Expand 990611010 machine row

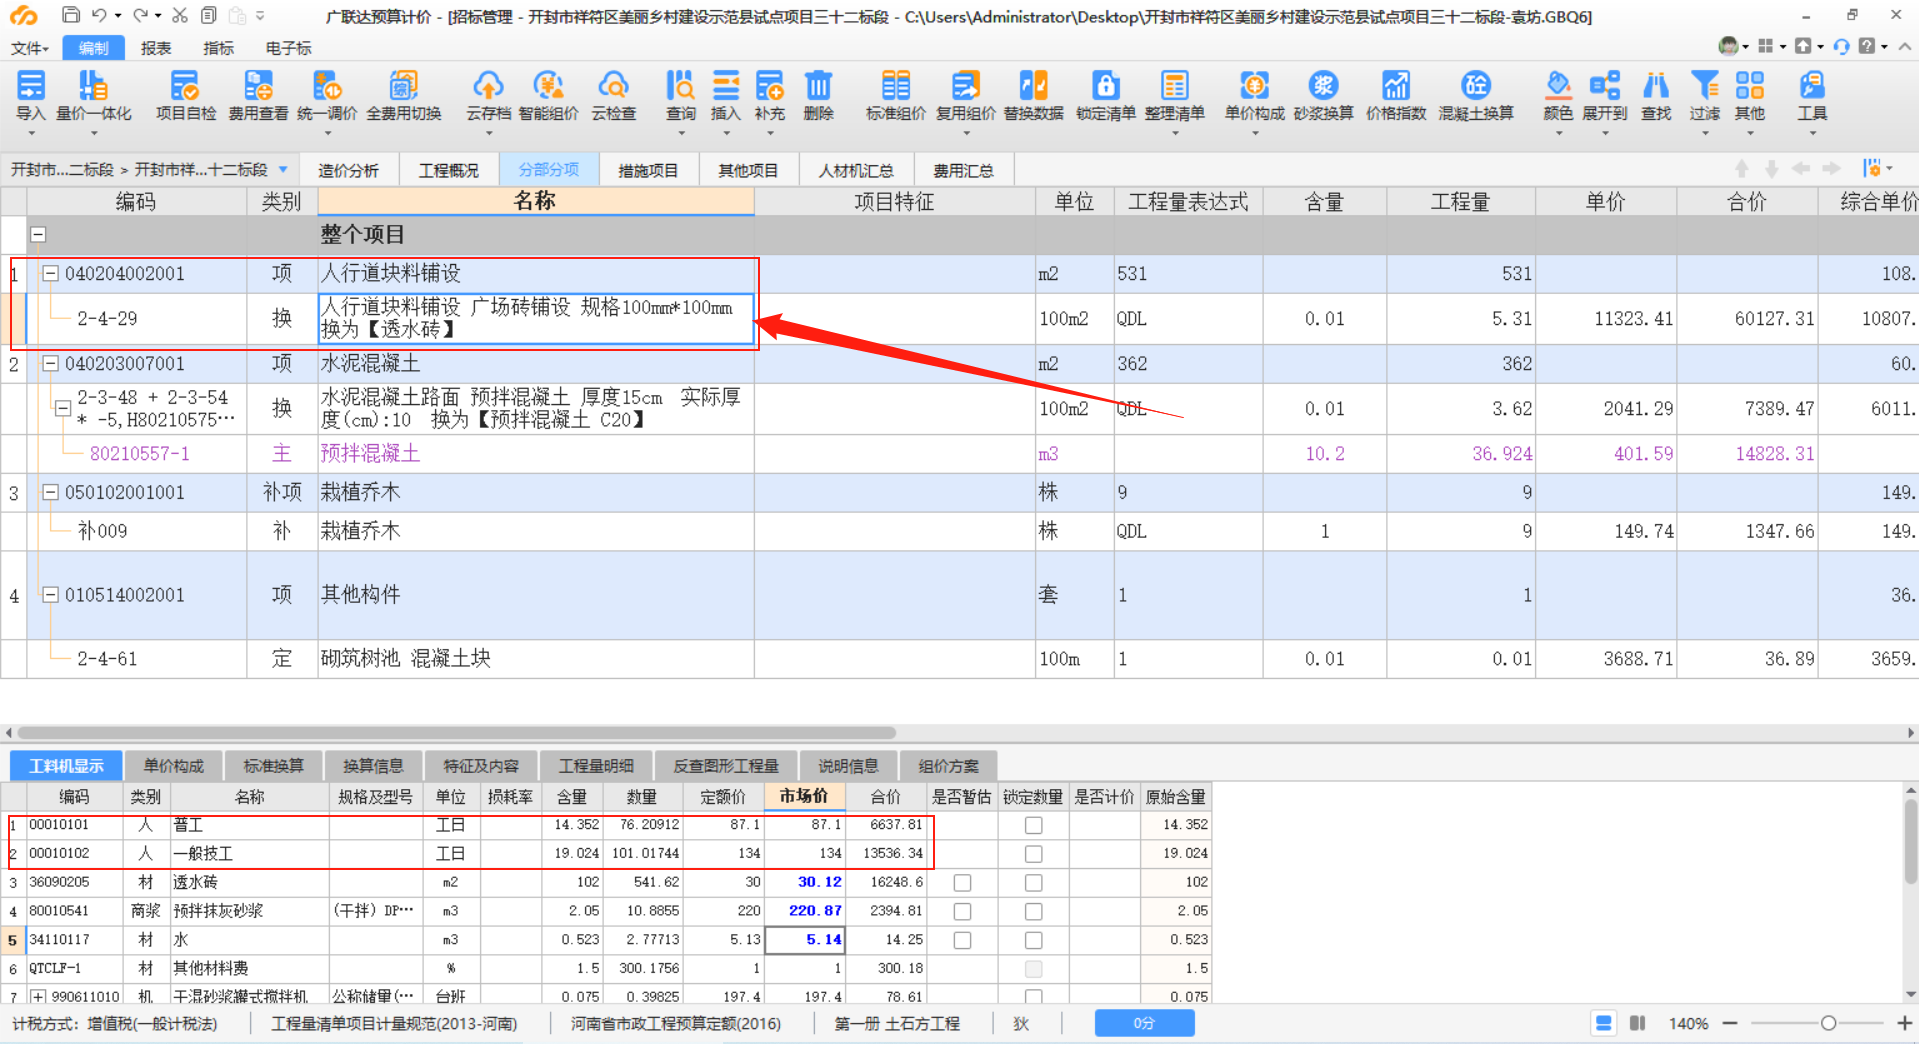click(39, 996)
